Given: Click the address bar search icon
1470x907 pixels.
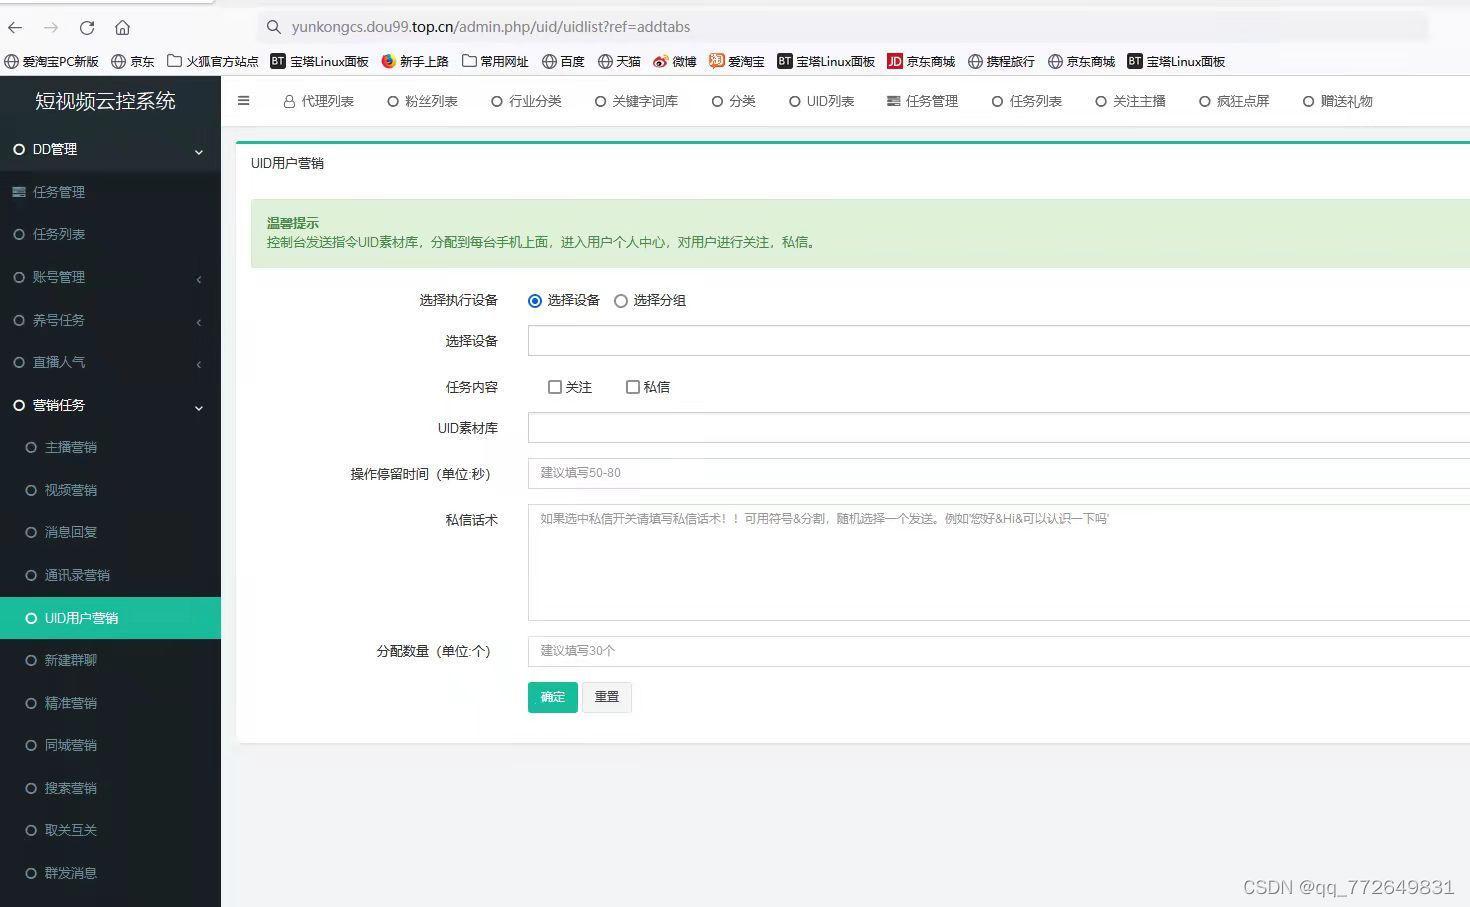Looking at the screenshot, I should [273, 27].
